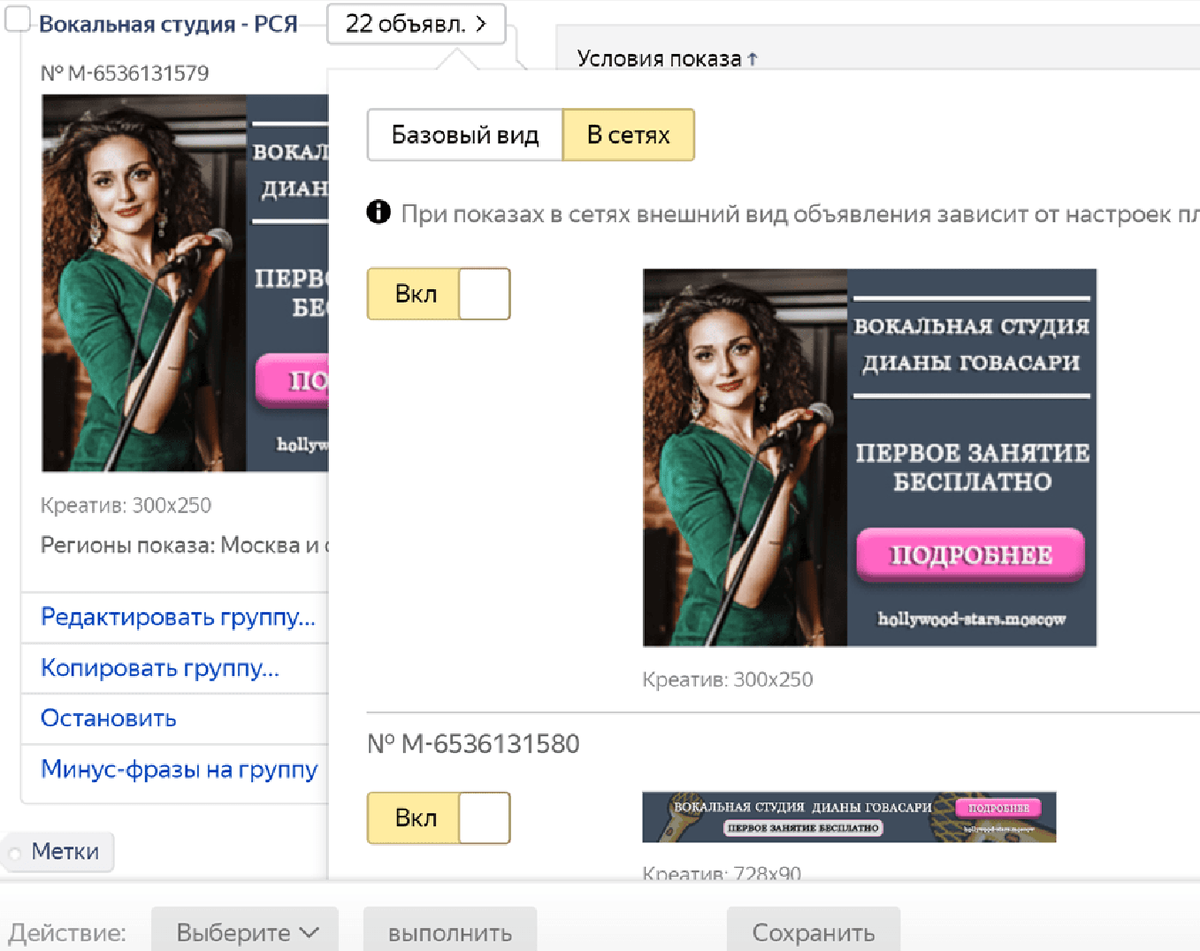Click the № М-6536131580 ad number text
The image size is (1200, 951).
pos(473,744)
